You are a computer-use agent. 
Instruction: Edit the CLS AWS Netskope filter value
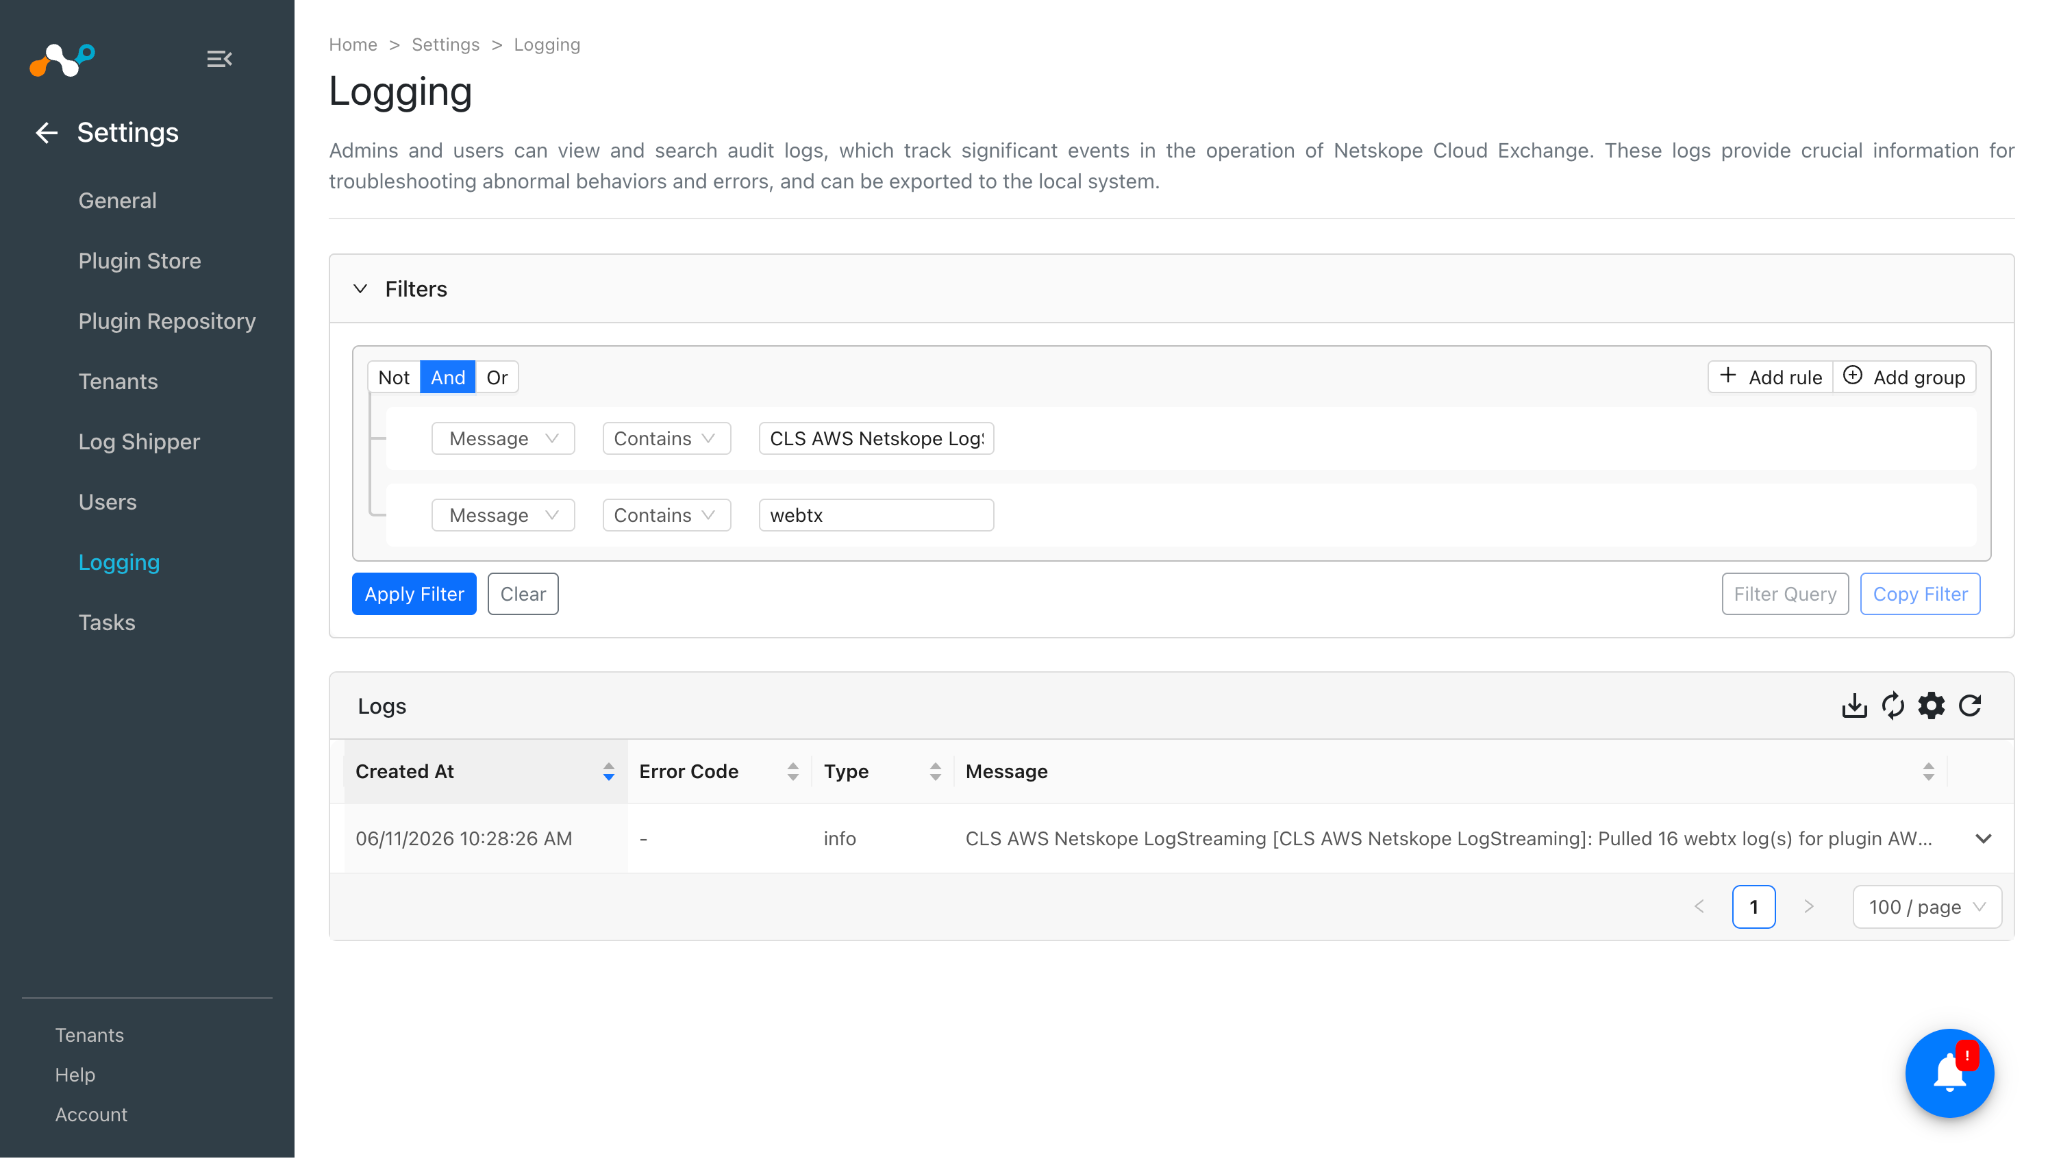coord(876,439)
